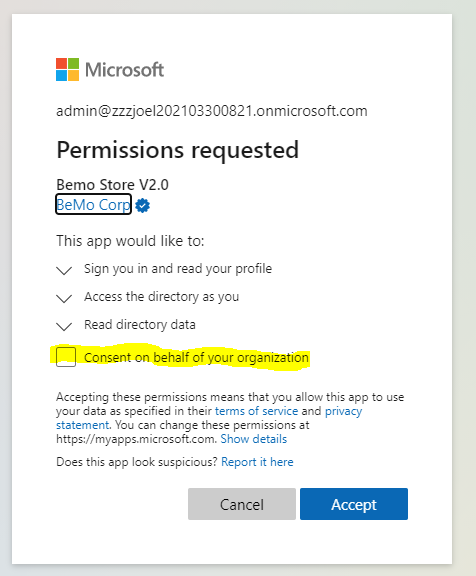The height and width of the screenshot is (576, 476).
Task: Open the terms of service link
Action: click(256, 411)
